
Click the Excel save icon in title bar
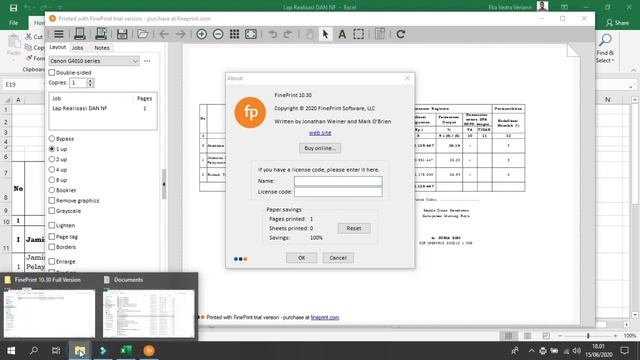[x=13, y=7]
